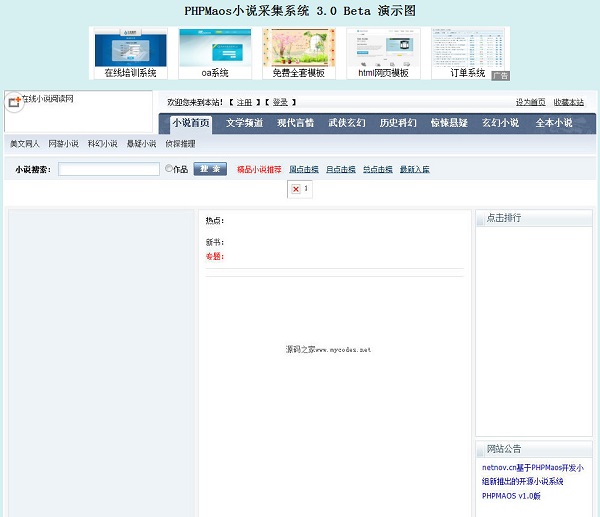The height and width of the screenshot is (517, 600).
Task: Open the 全本小说 tab
Action: coord(554,123)
